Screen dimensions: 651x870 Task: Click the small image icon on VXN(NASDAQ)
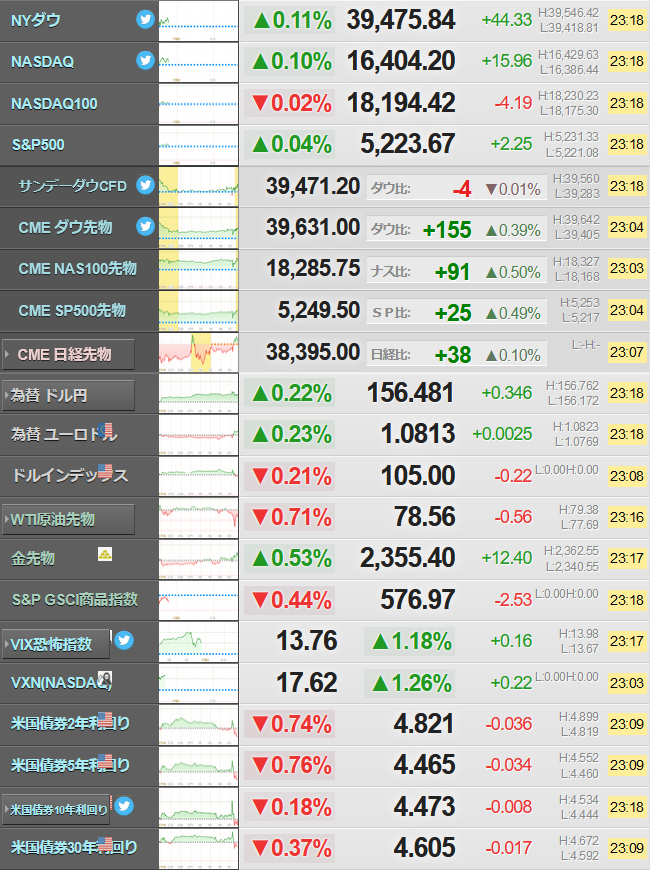pyautogui.click(x=105, y=678)
